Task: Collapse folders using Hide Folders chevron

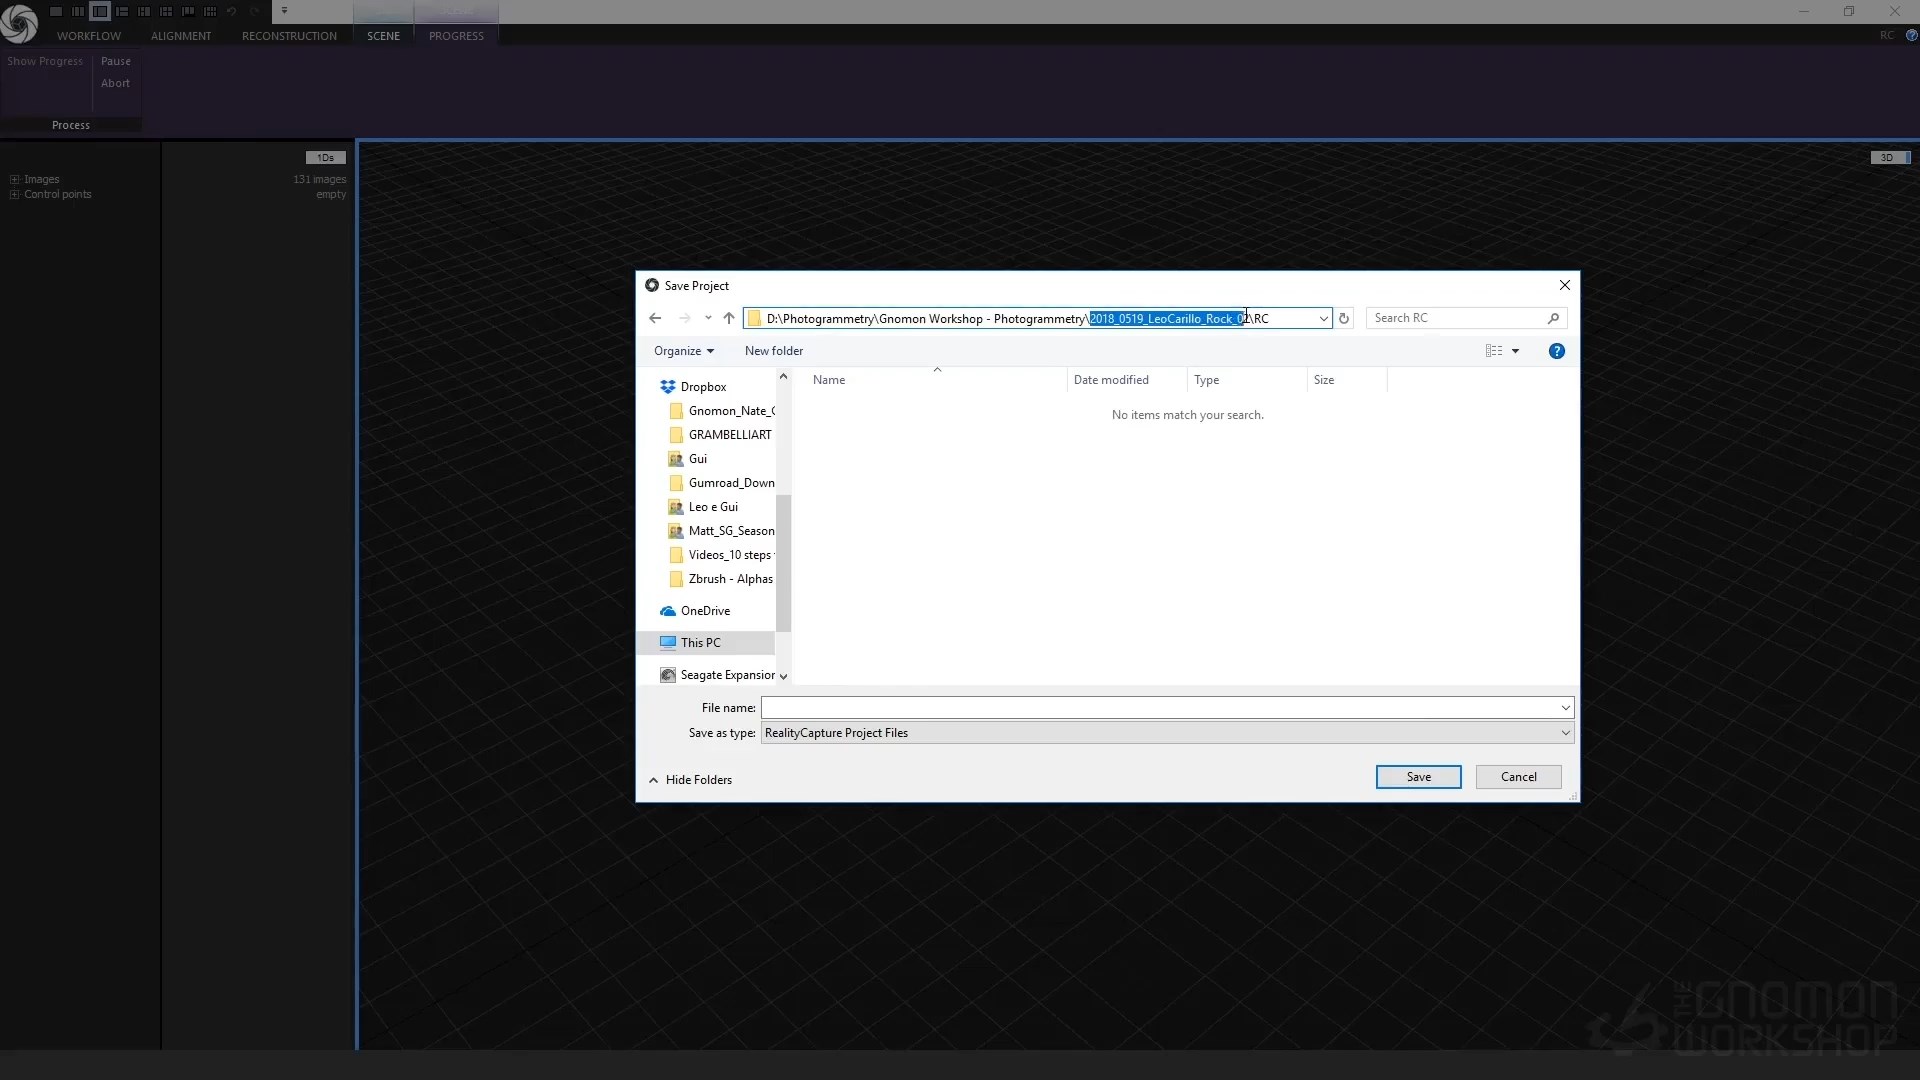Action: tap(654, 780)
